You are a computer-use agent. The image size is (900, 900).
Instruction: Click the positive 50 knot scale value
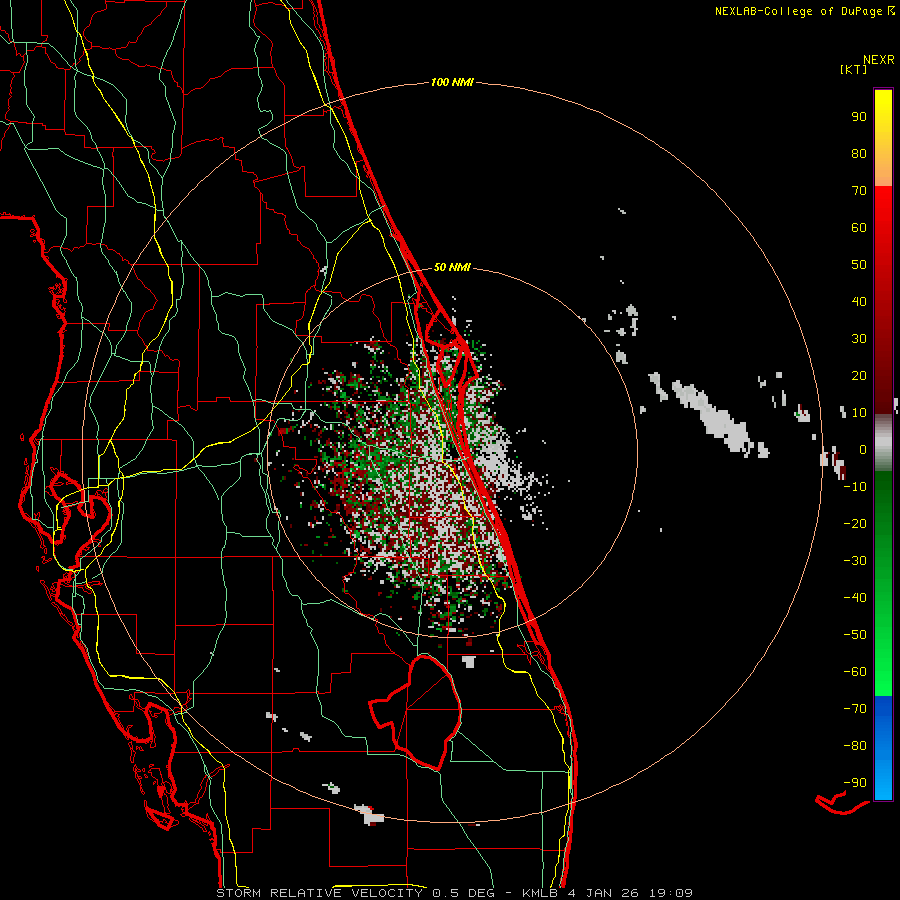coord(859,265)
